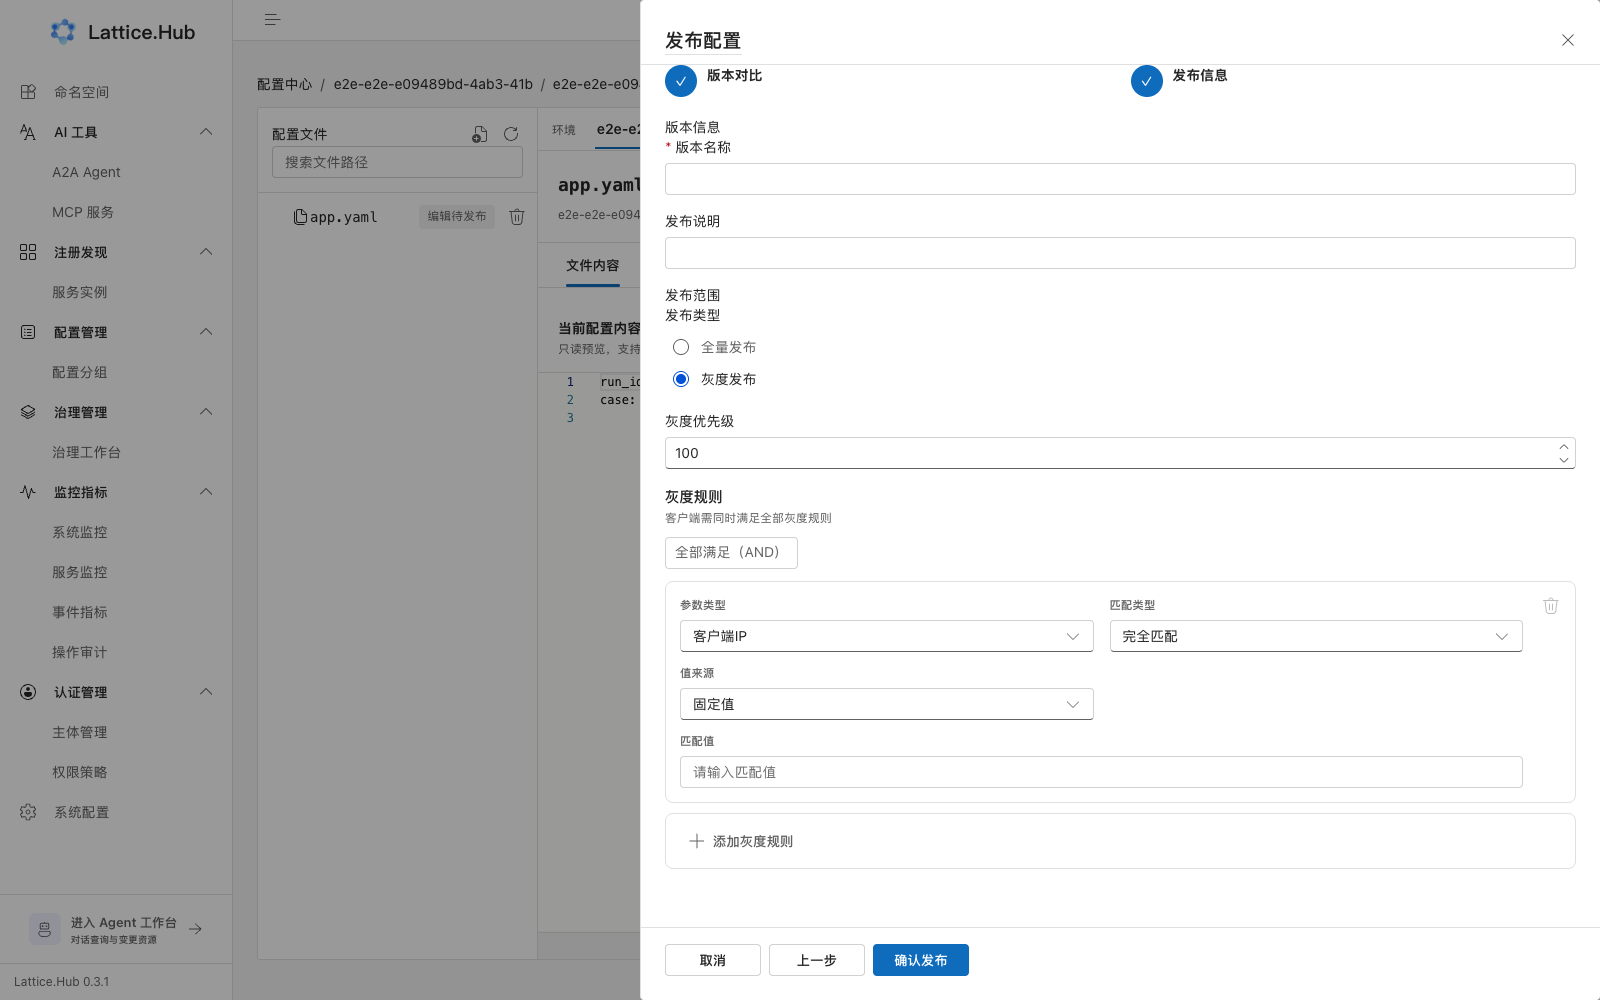Click the 命名空间 sidebar icon
Image resolution: width=1600 pixels, height=1000 pixels.
[x=28, y=92]
